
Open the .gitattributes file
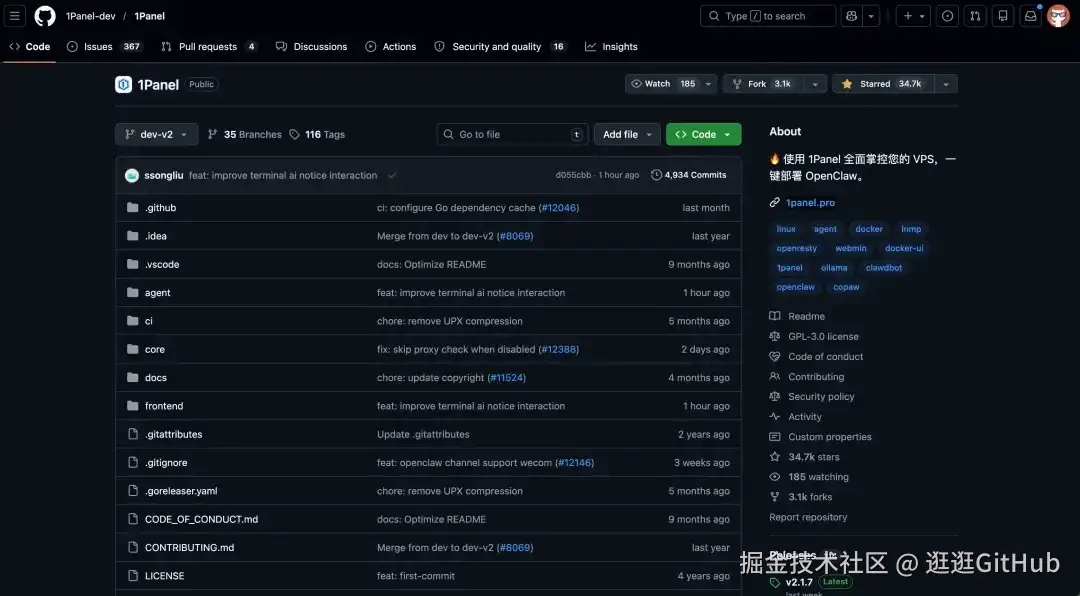(174, 434)
